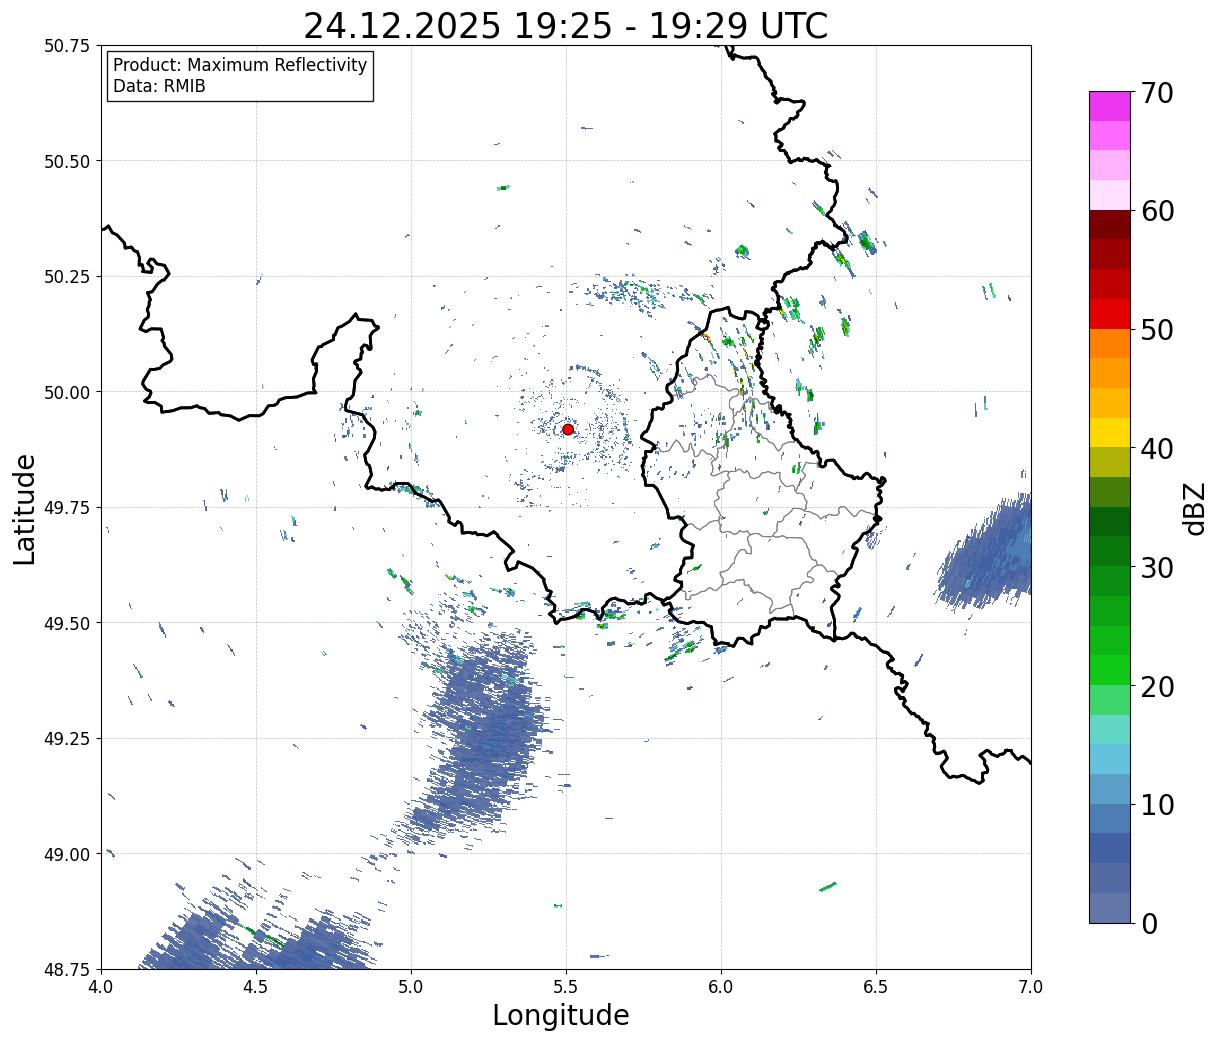Click the red radar location marker

coord(568,429)
